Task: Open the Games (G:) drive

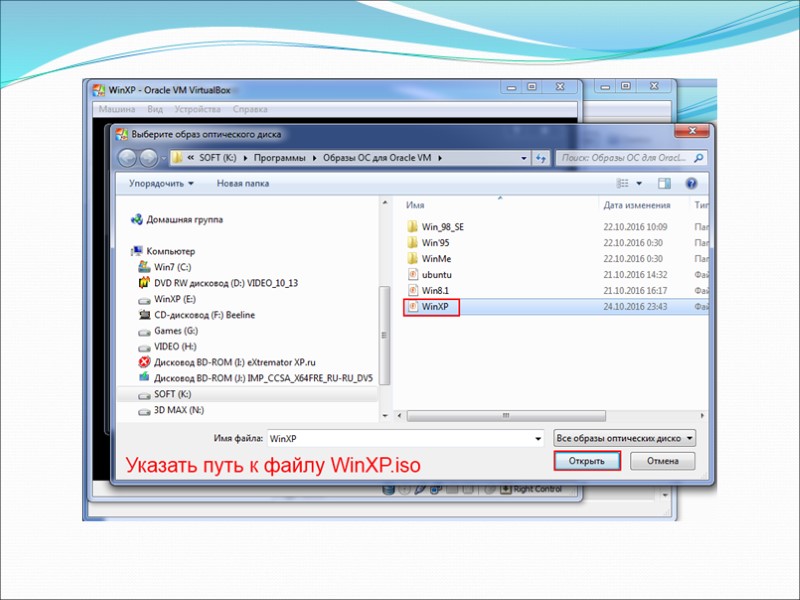Action: (x=168, y=331)
